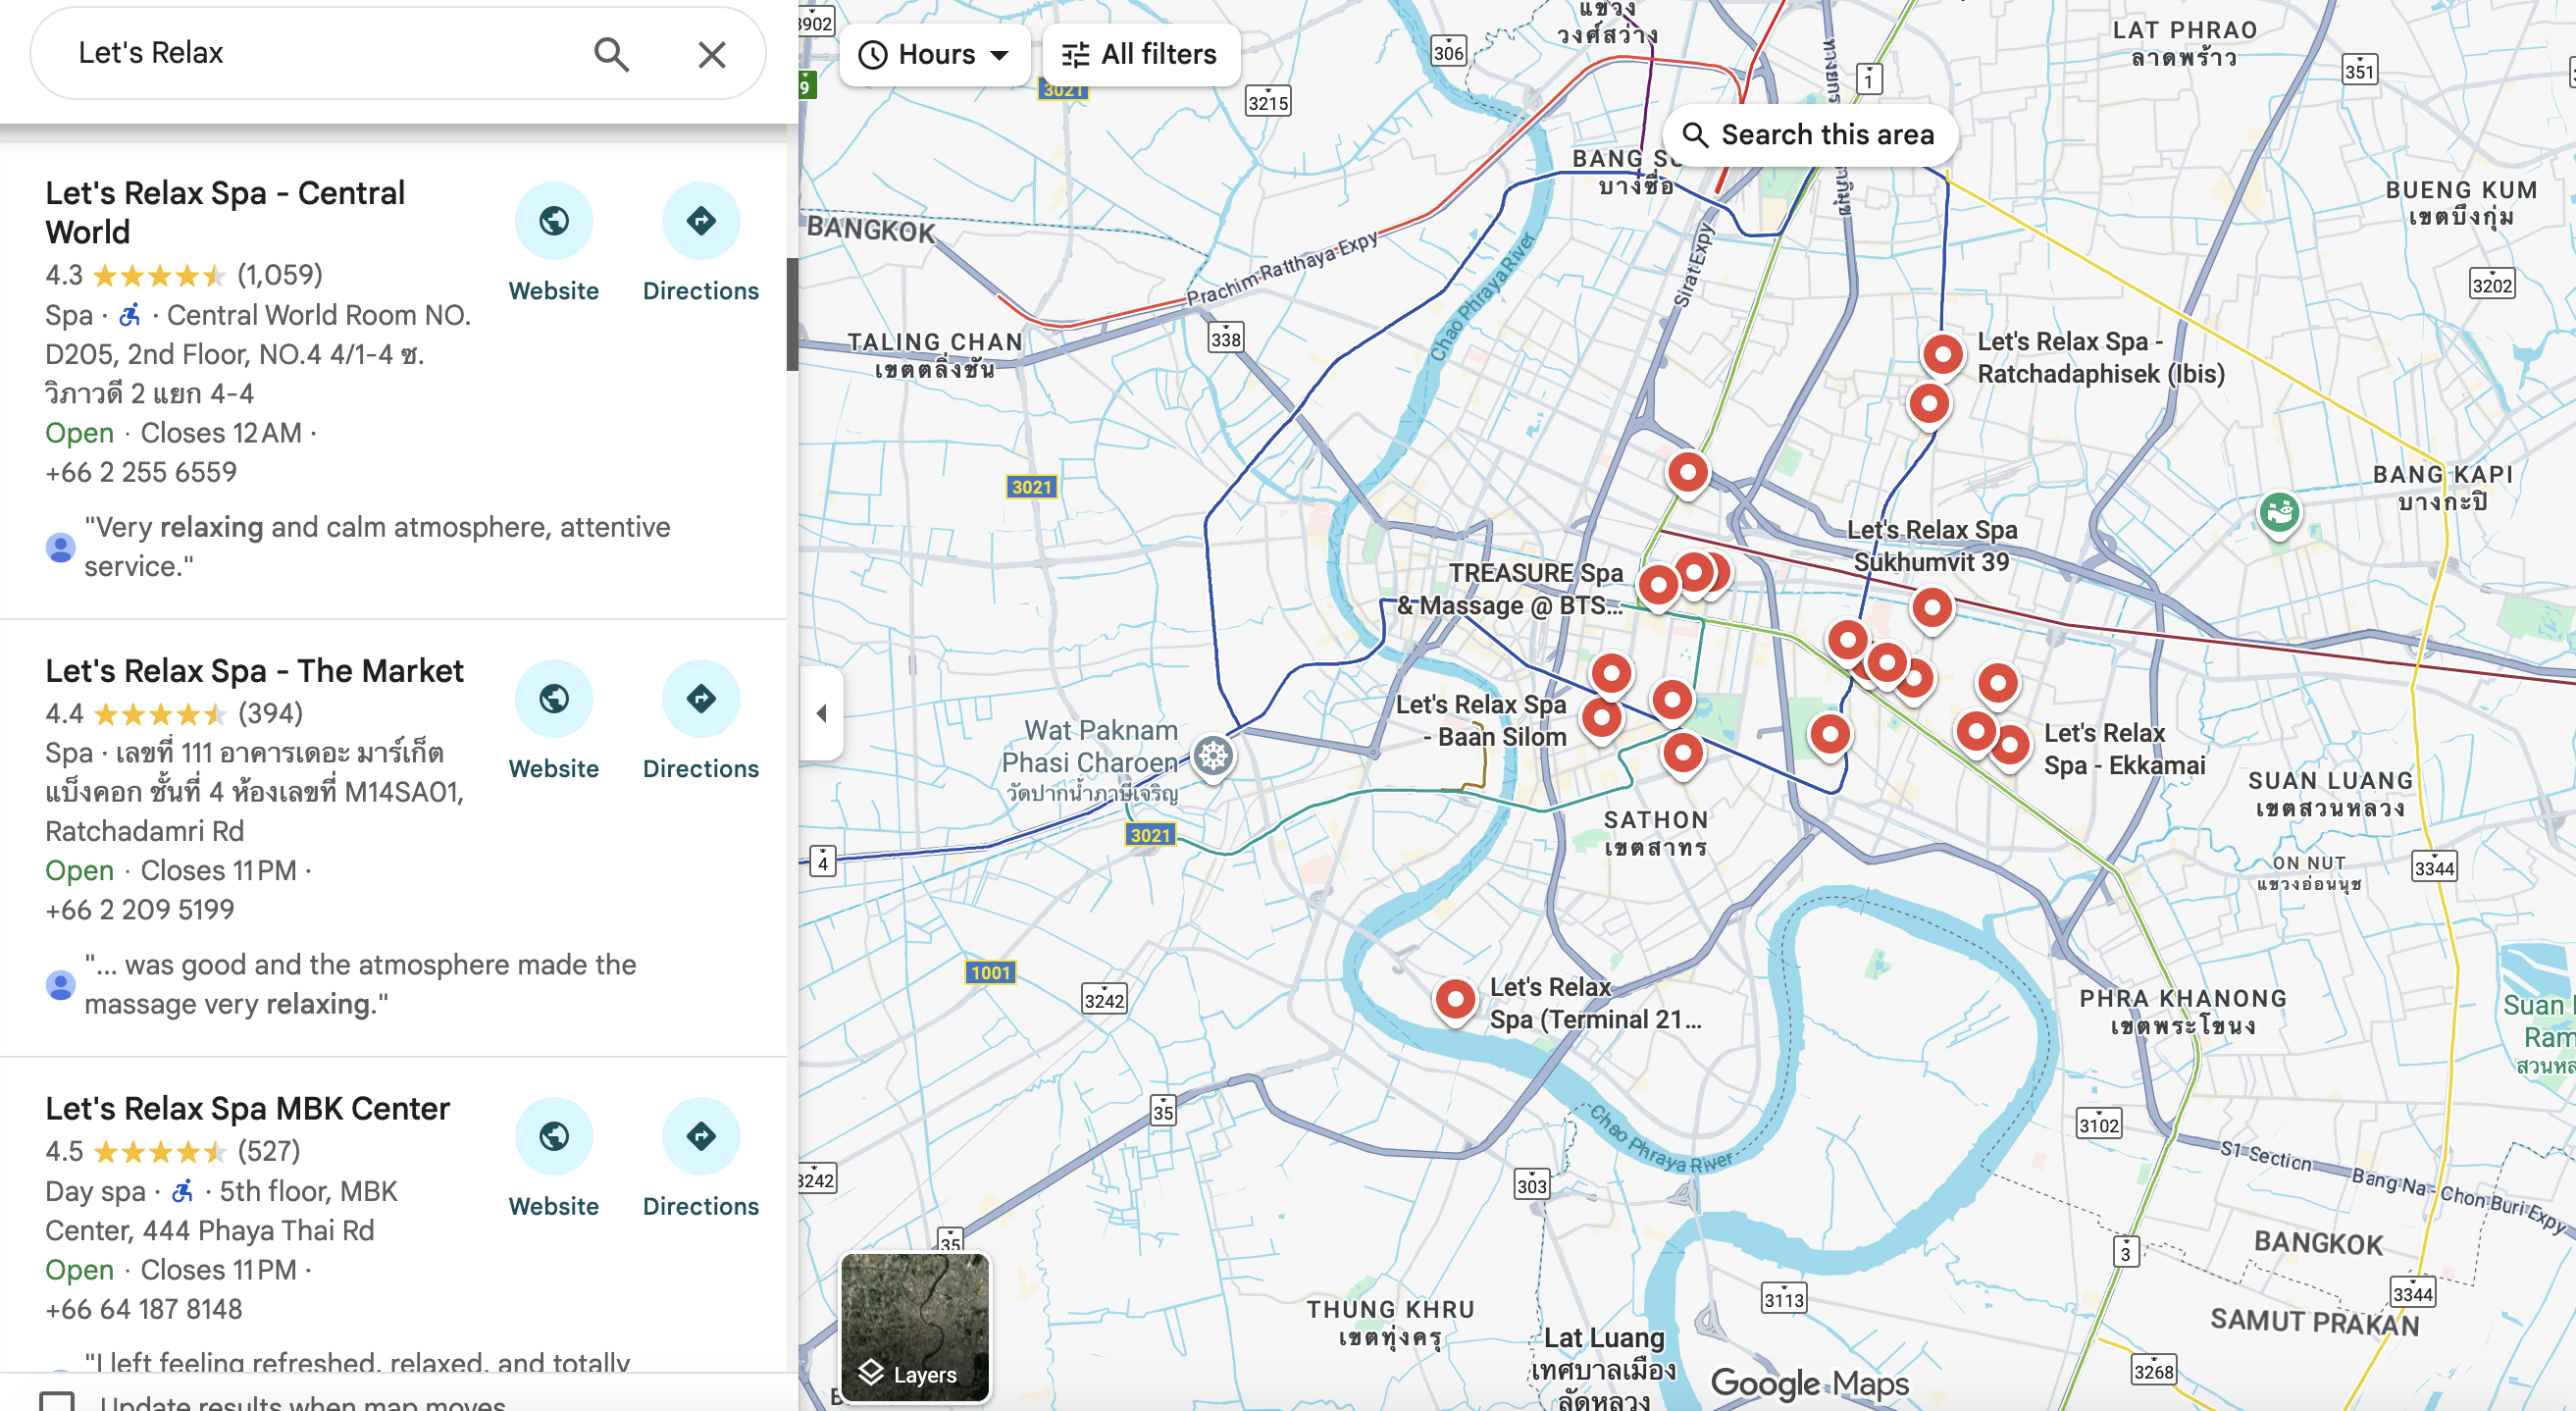Collapse the side results panel arrow
2576x1411 pixels.
pos(821,713)
